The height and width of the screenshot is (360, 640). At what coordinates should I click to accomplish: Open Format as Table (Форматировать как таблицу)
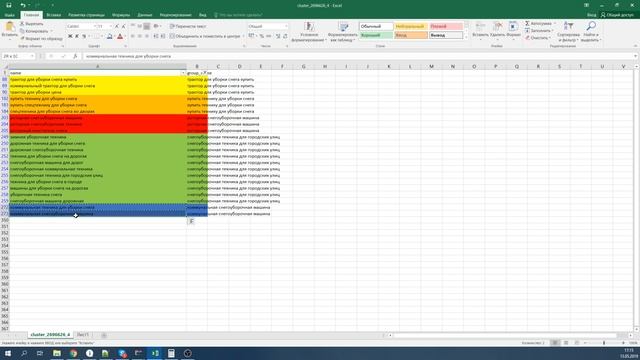coord(343,32)
